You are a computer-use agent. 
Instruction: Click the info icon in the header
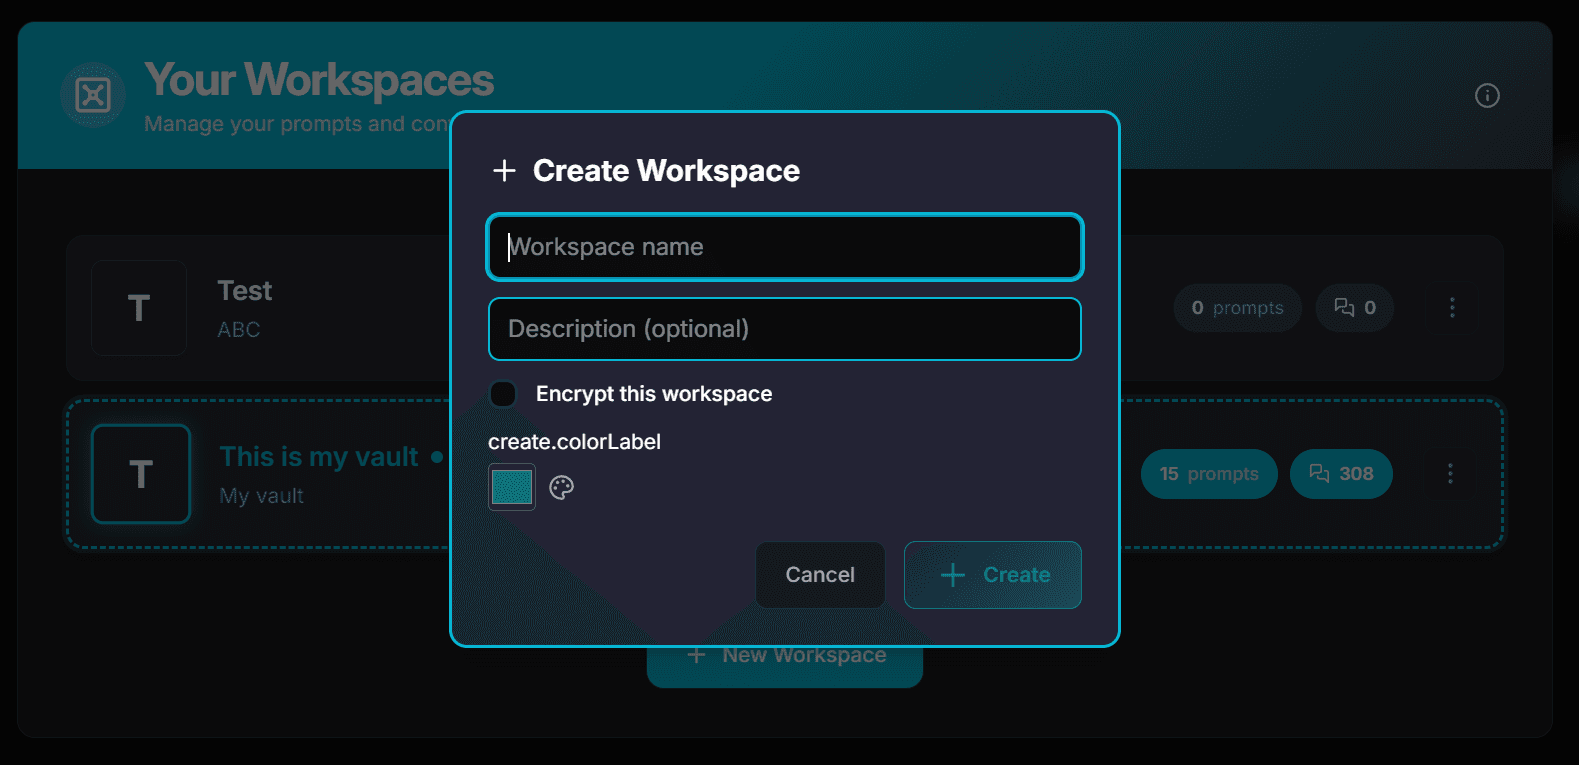coord(1487,96)
